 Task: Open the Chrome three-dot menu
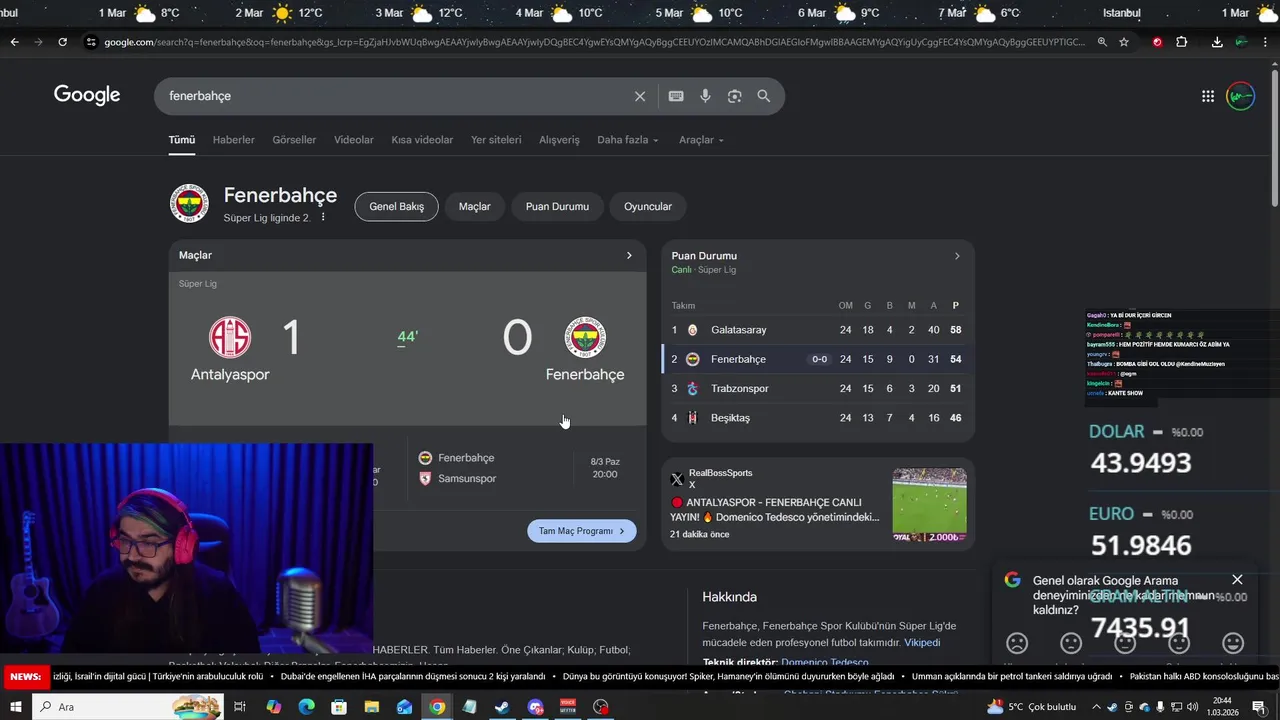[x=1266, y=42]
